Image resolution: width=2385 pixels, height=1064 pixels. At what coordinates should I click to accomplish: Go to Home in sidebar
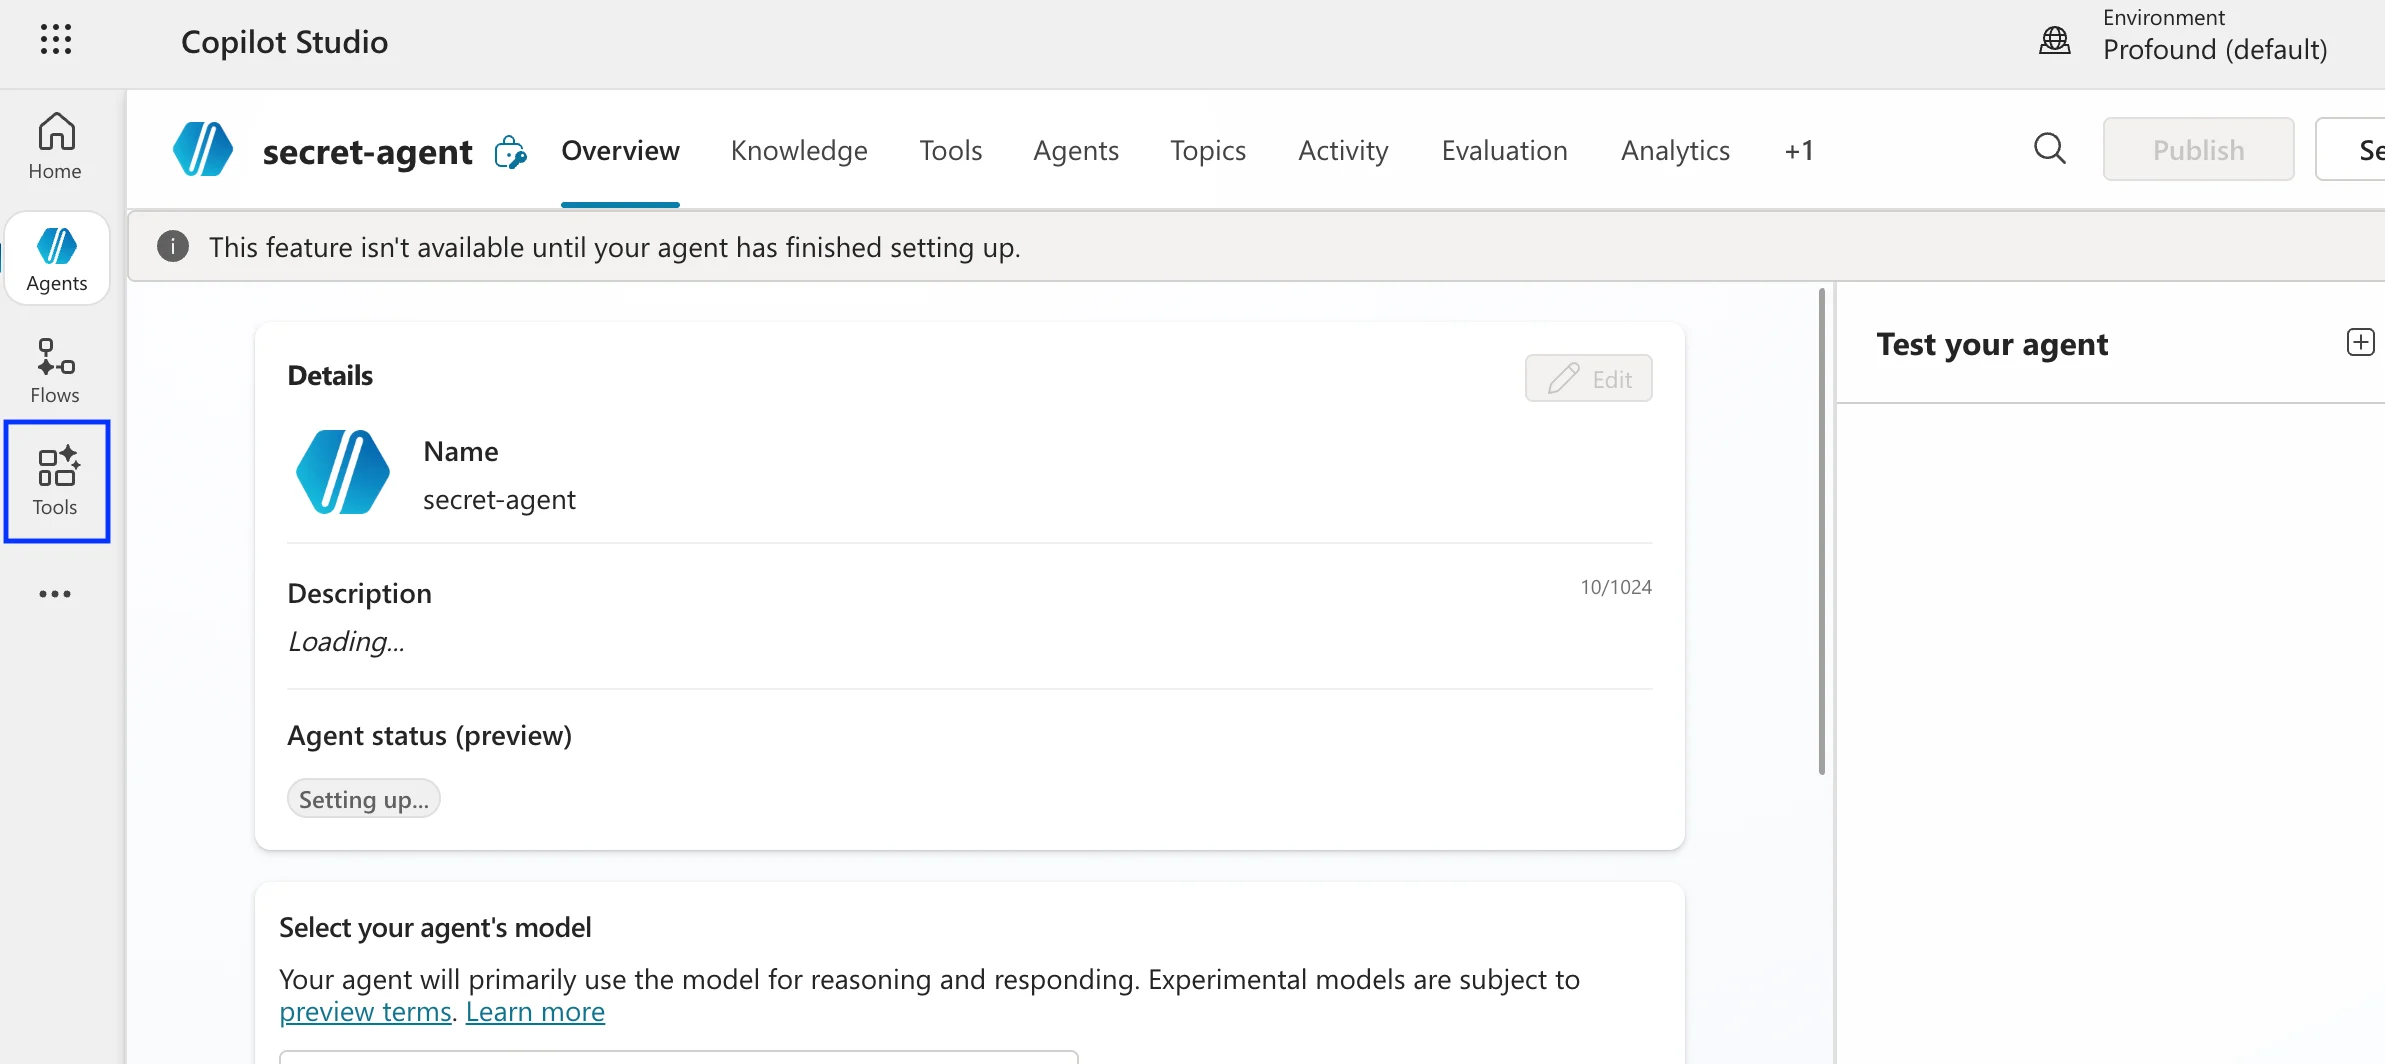tap(55, 146)
